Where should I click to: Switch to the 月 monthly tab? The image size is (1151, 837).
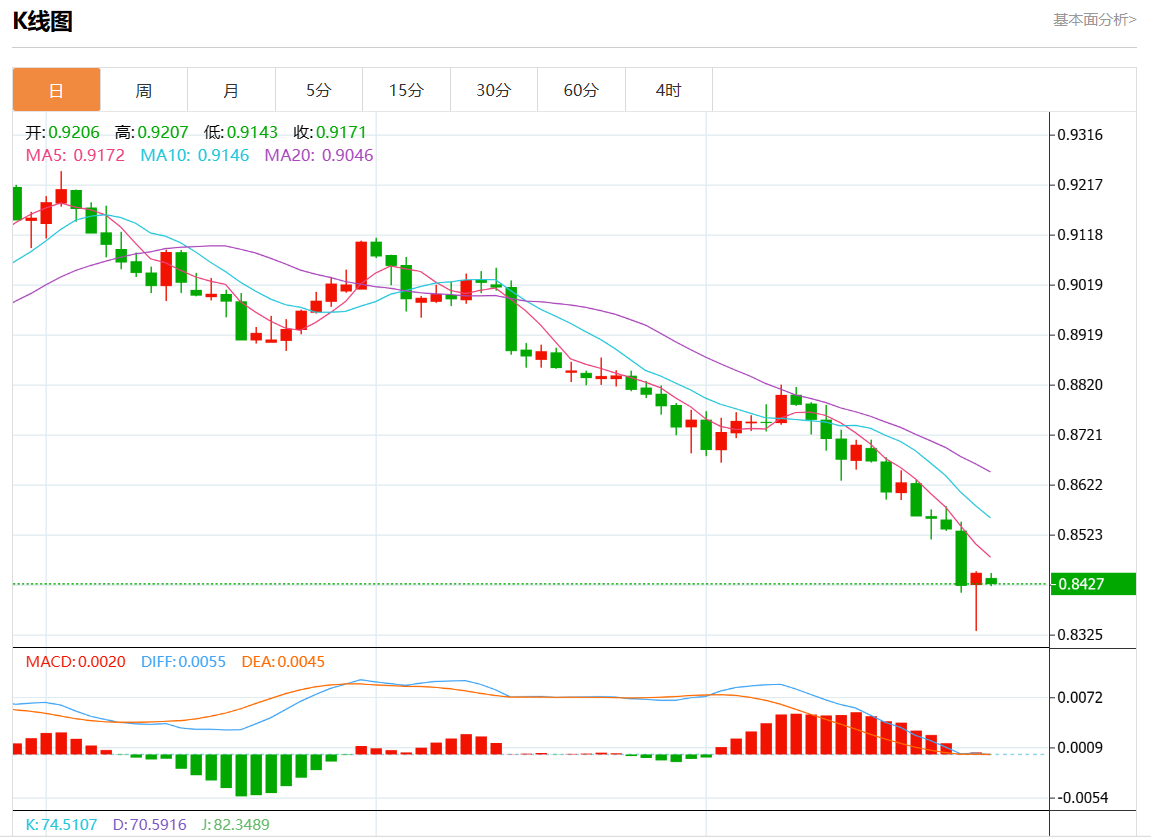coord(231,90)
